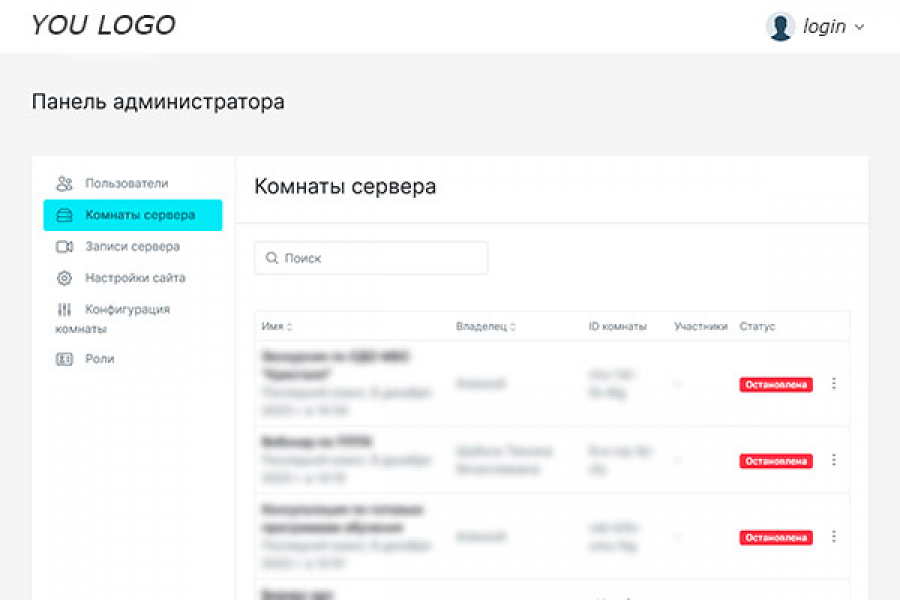
Task: Click the Настройки сайта gear icon
Action: [x=65, y=278]
